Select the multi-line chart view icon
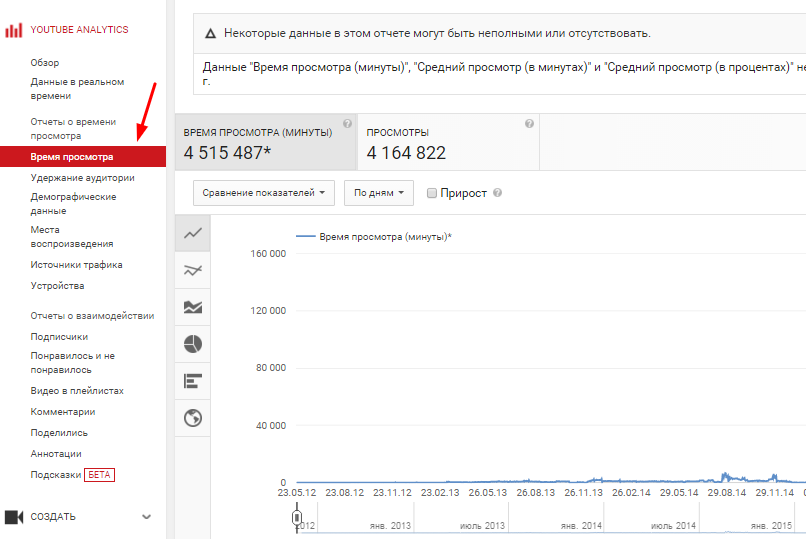The image size is (806, 539). [193, 270]
